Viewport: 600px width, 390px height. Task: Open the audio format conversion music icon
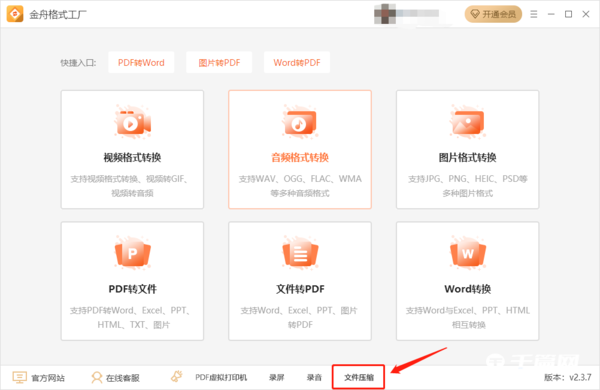coord(300,122)
